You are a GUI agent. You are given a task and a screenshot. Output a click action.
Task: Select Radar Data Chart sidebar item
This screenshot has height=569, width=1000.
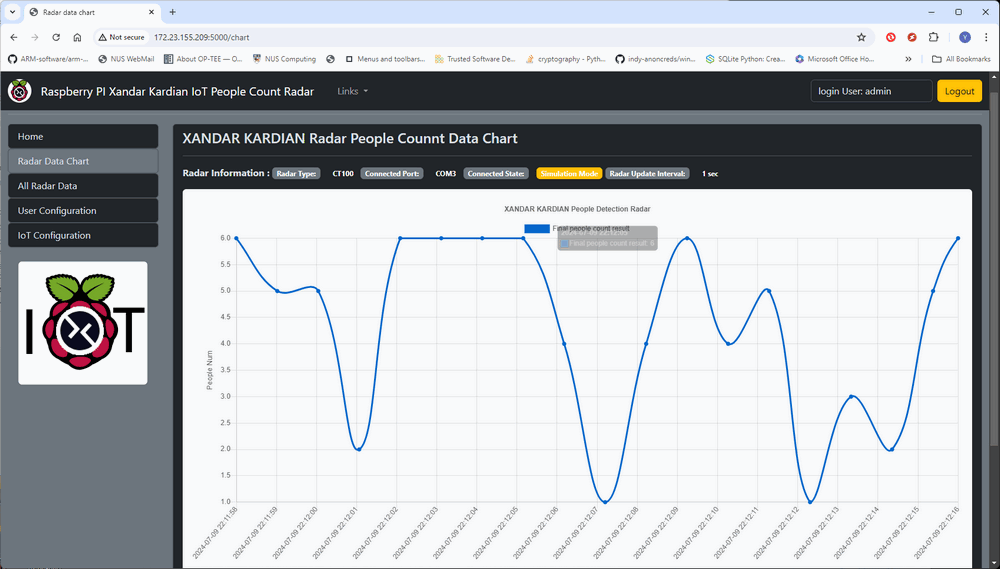click(x=83, y=161)
